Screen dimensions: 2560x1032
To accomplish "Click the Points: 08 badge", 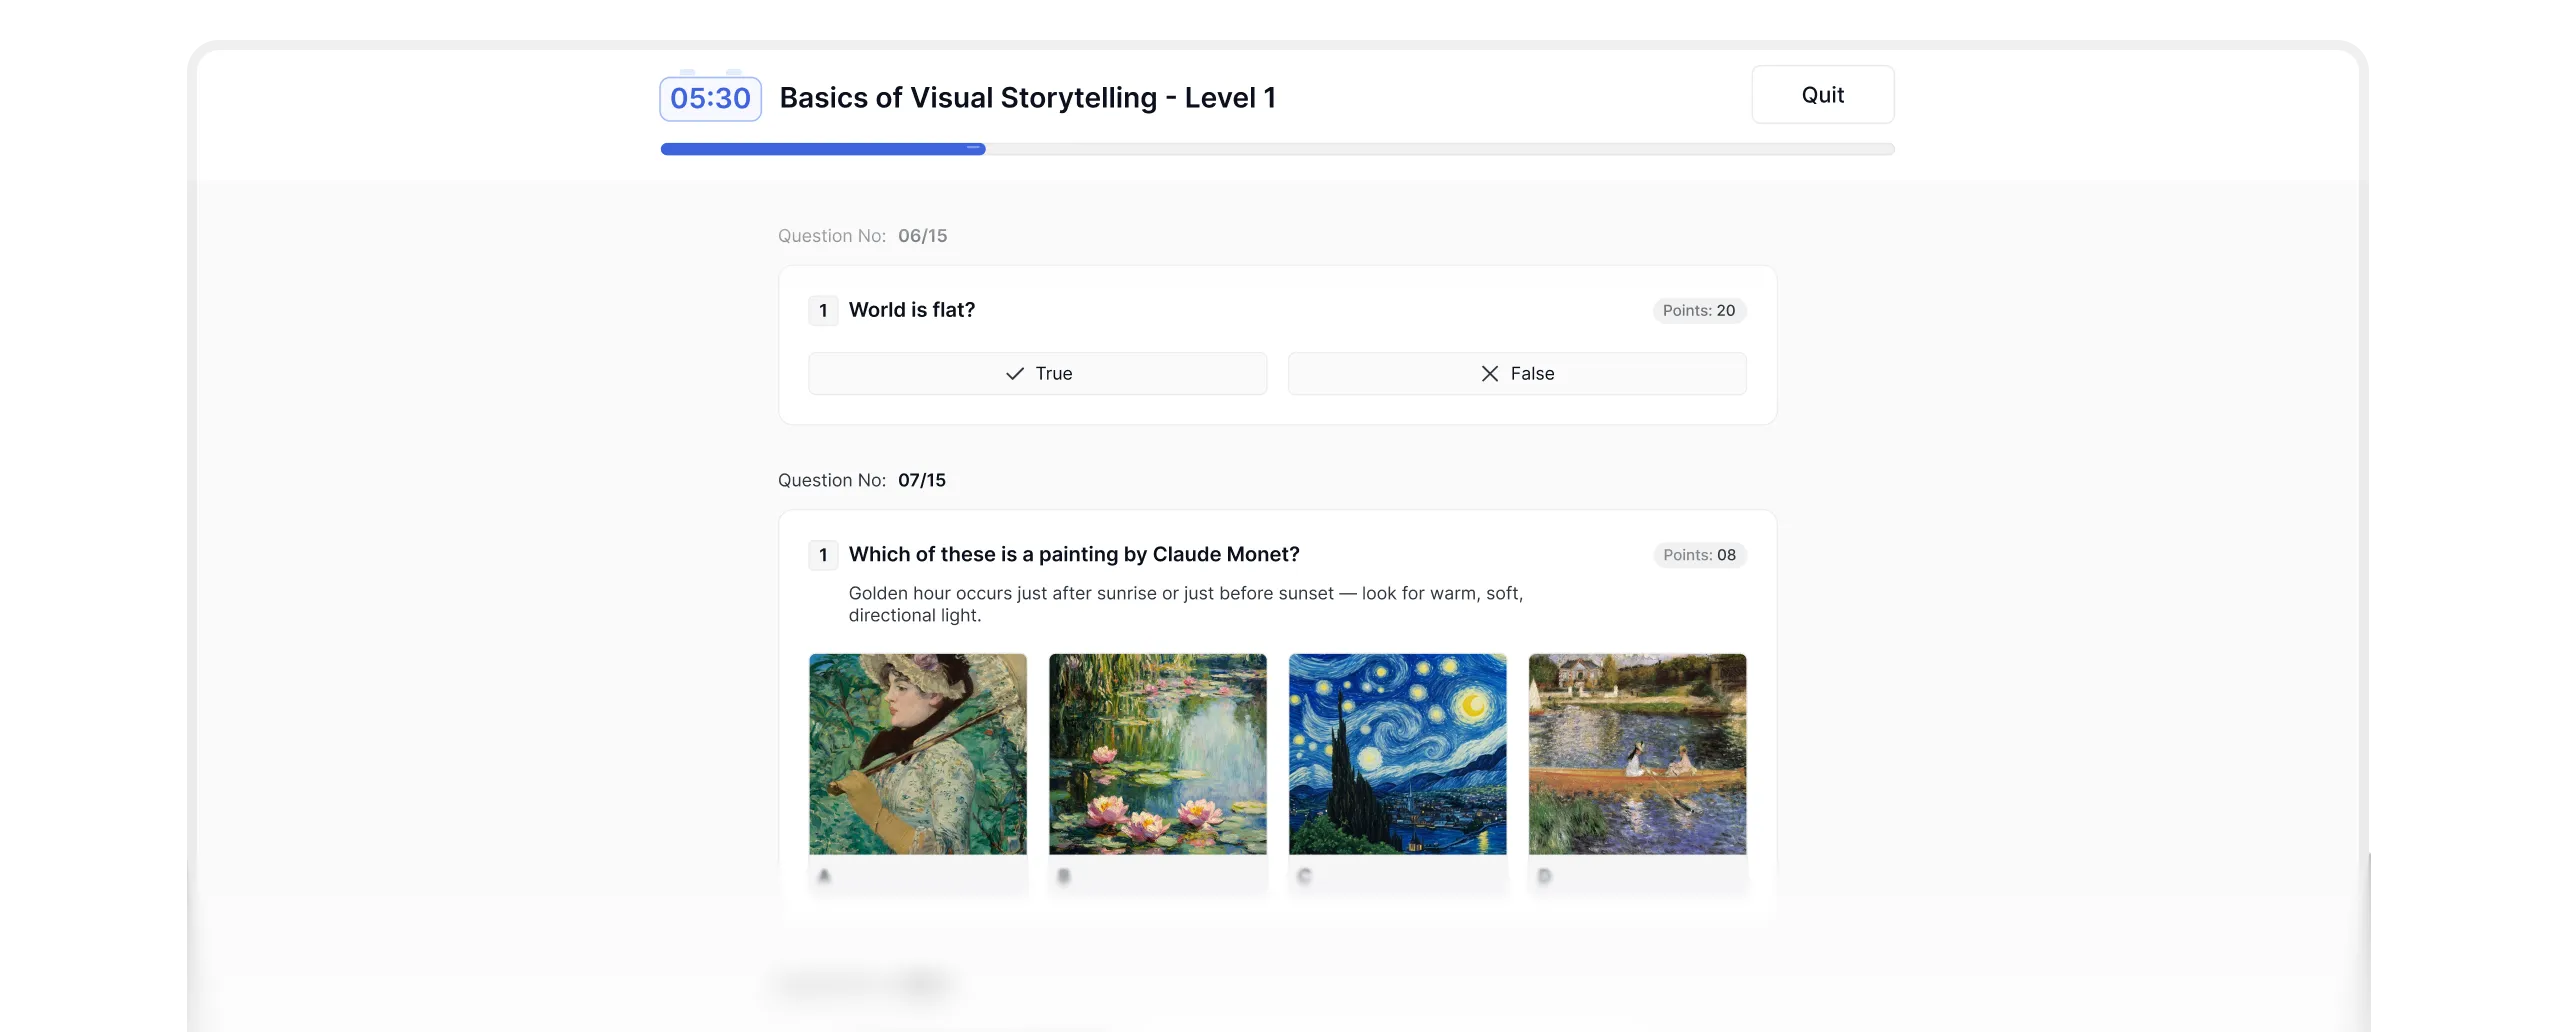I will [1699, 555].
